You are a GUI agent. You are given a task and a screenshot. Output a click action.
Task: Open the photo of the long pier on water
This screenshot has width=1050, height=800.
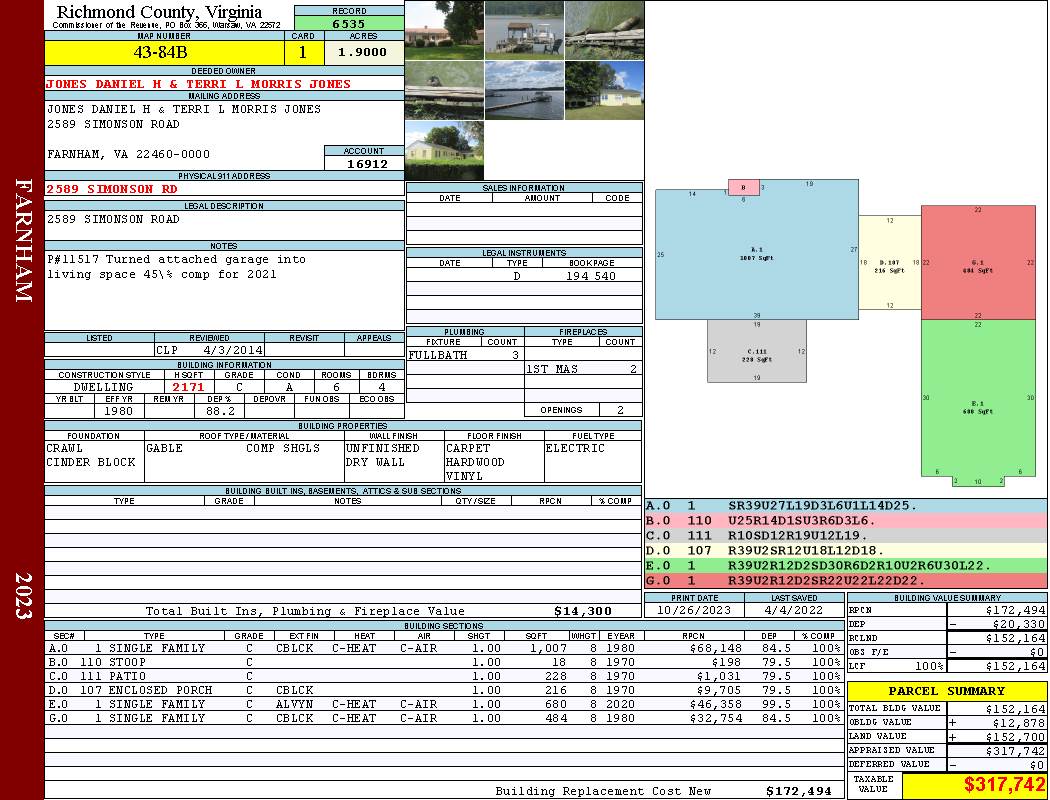coord(523,90)
